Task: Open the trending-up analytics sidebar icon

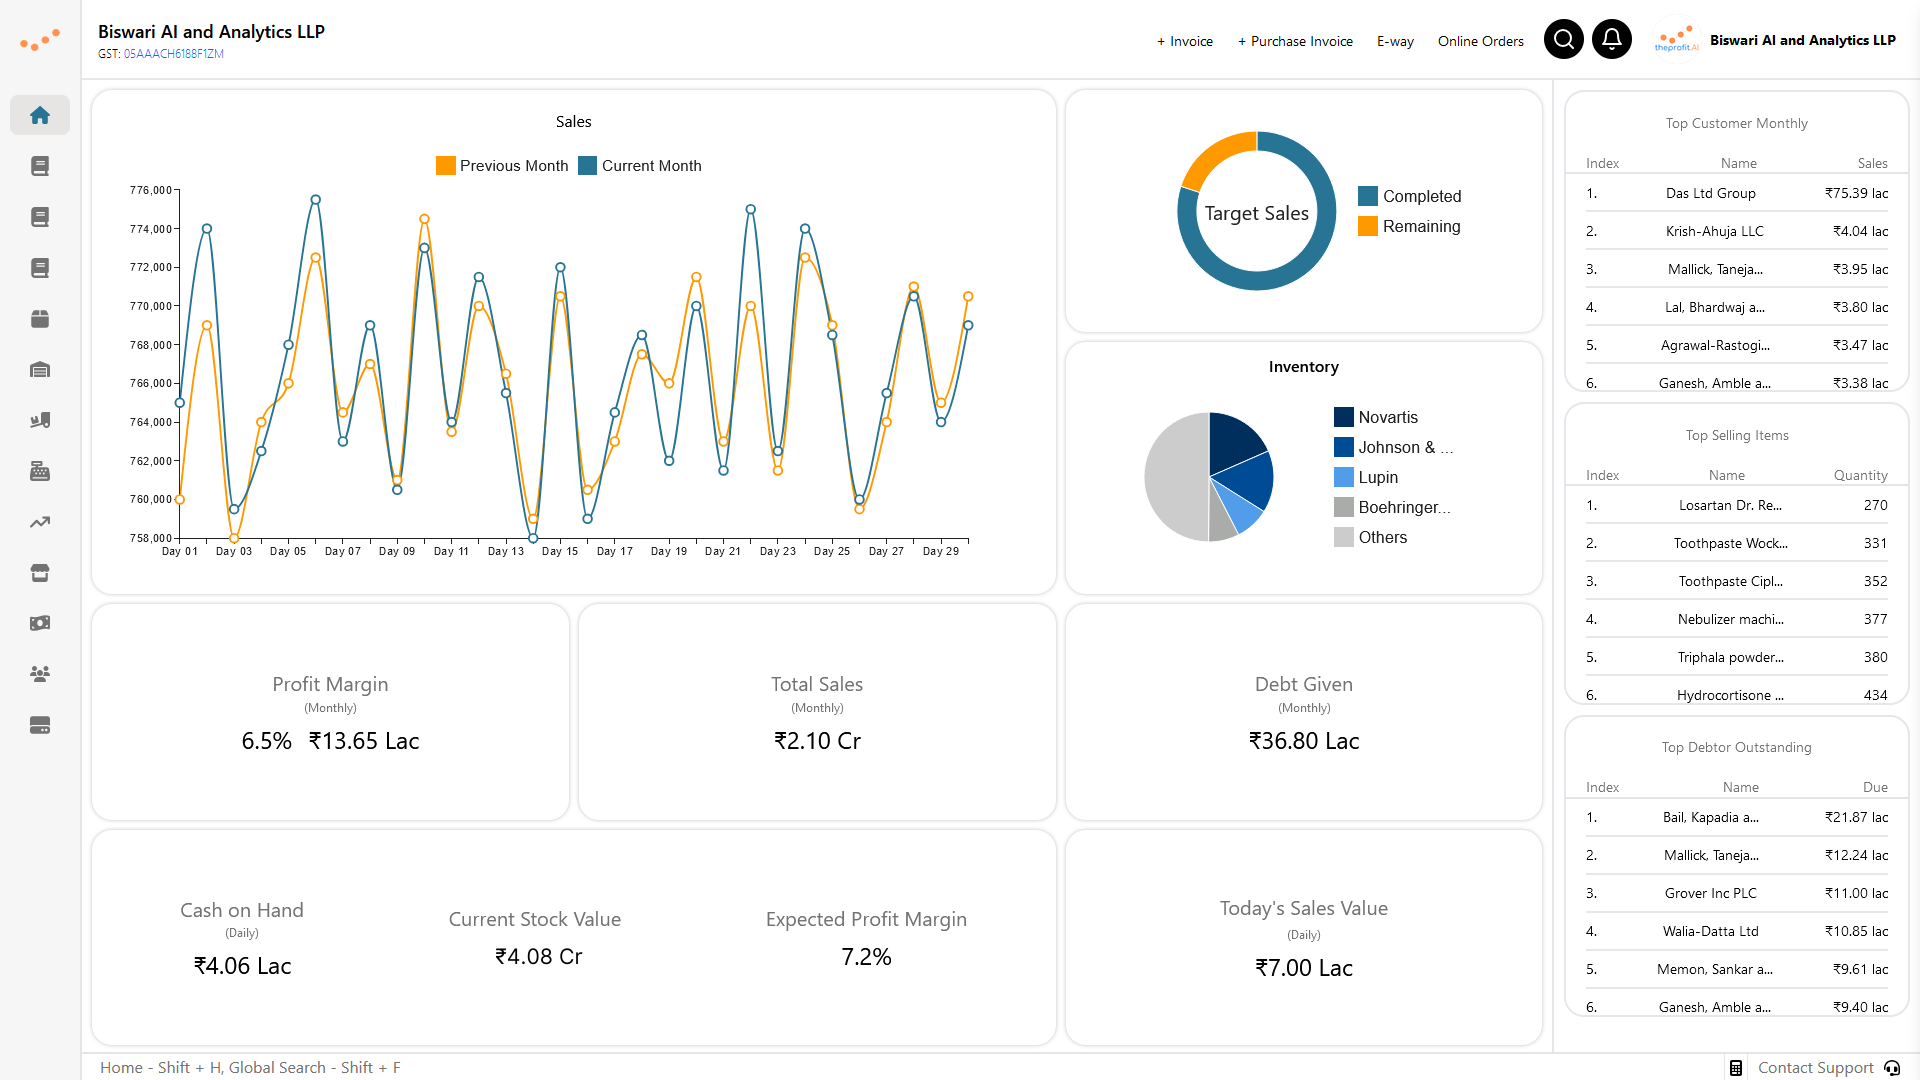Action: [x=40, y=522]
